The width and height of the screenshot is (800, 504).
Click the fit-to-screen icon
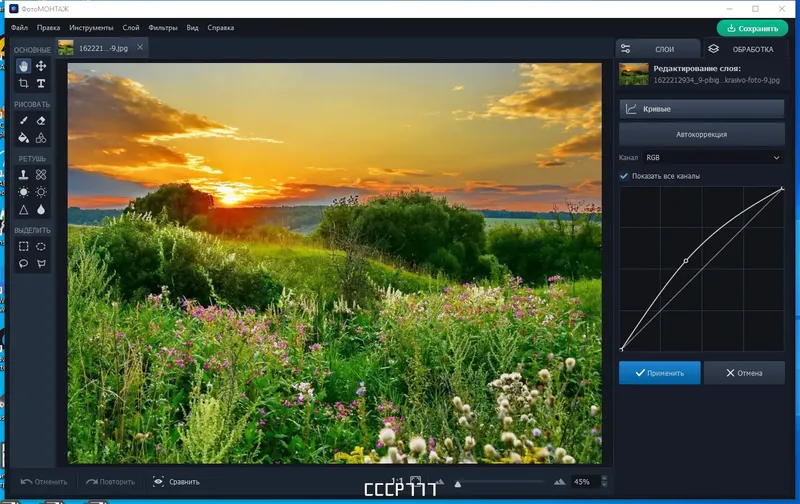click(x=416, y=481)
